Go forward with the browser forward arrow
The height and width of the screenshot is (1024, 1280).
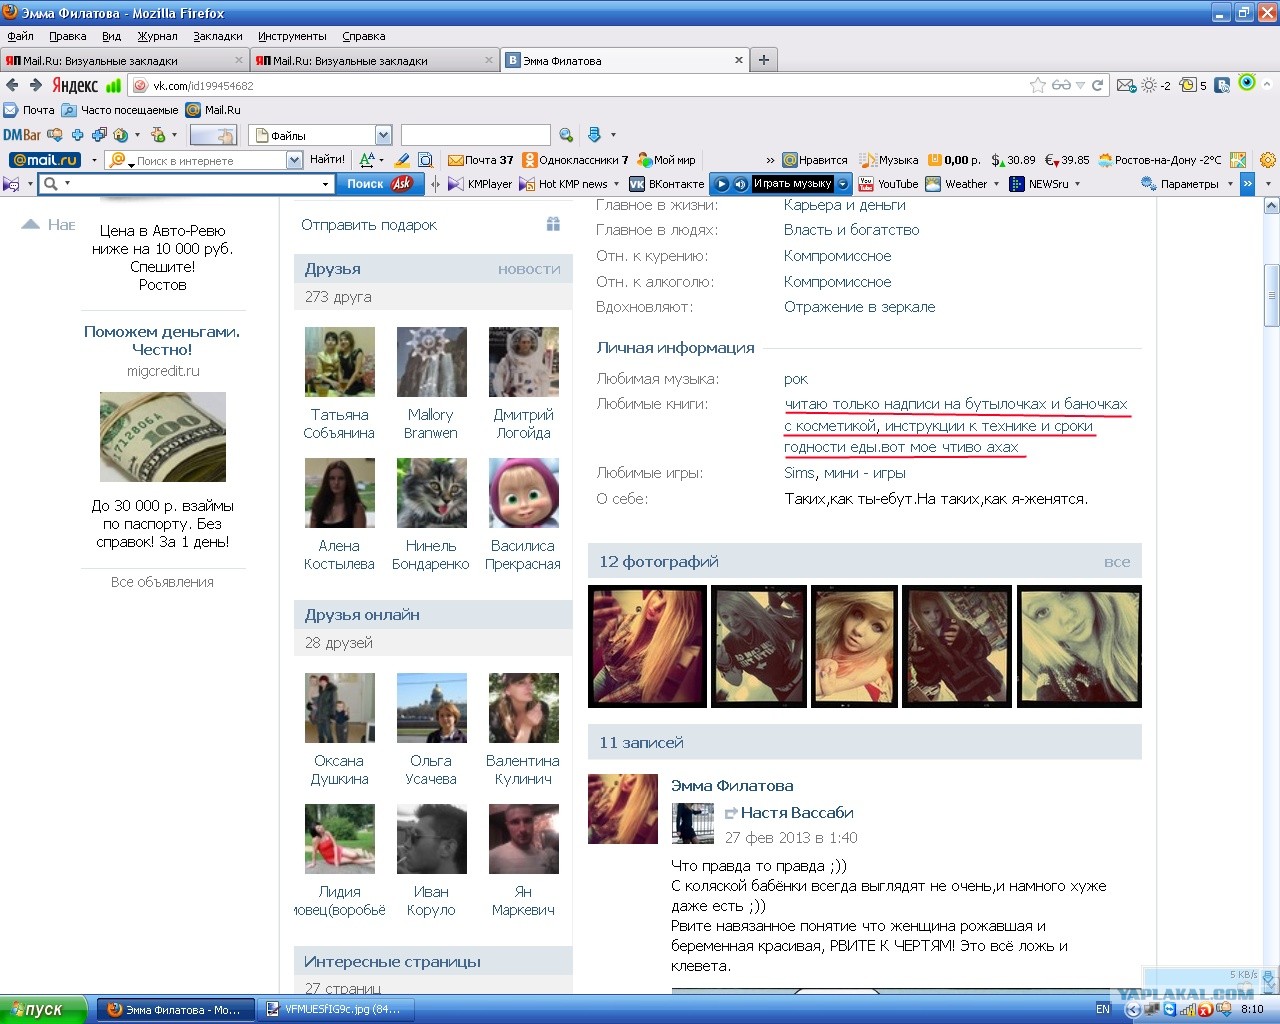(x=36, y=85)
